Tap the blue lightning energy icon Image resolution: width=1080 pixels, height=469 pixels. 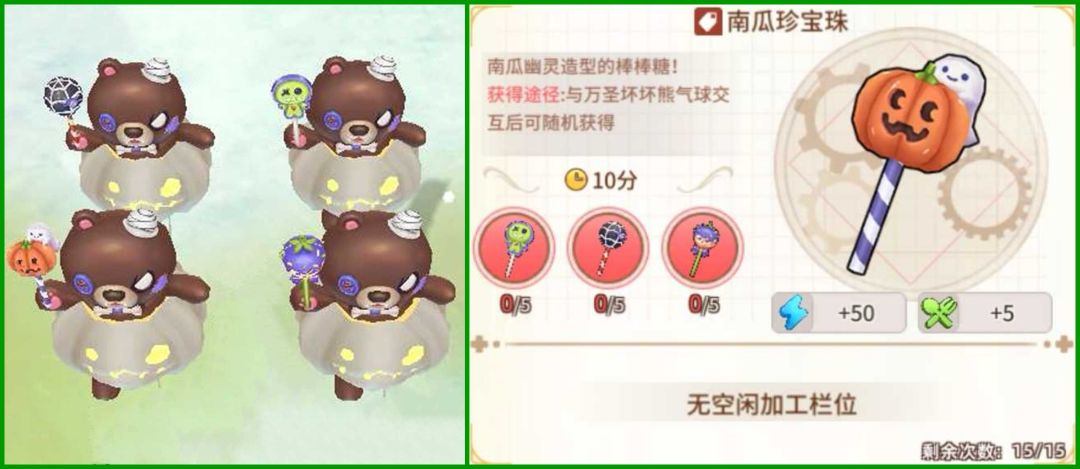tap(793, 313)
